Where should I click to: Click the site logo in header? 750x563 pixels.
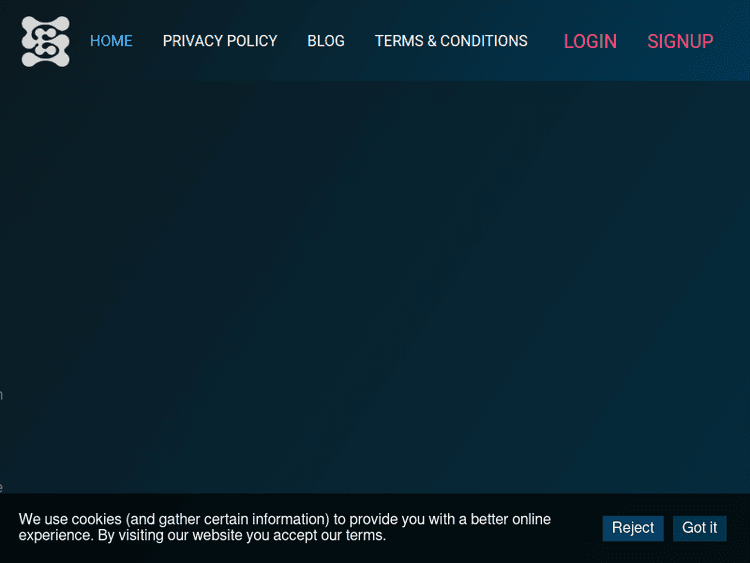pos(46,41)
